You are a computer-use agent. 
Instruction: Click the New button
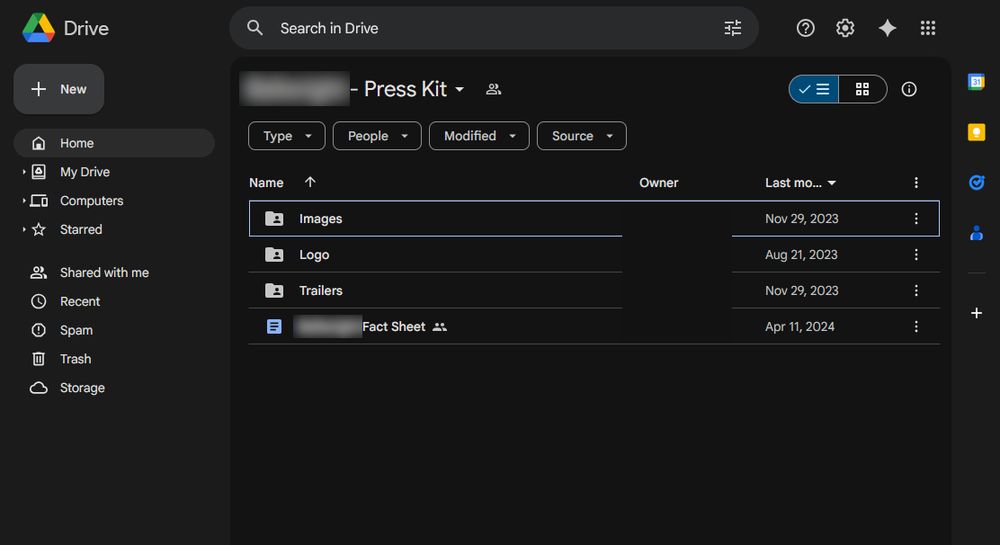59,89
